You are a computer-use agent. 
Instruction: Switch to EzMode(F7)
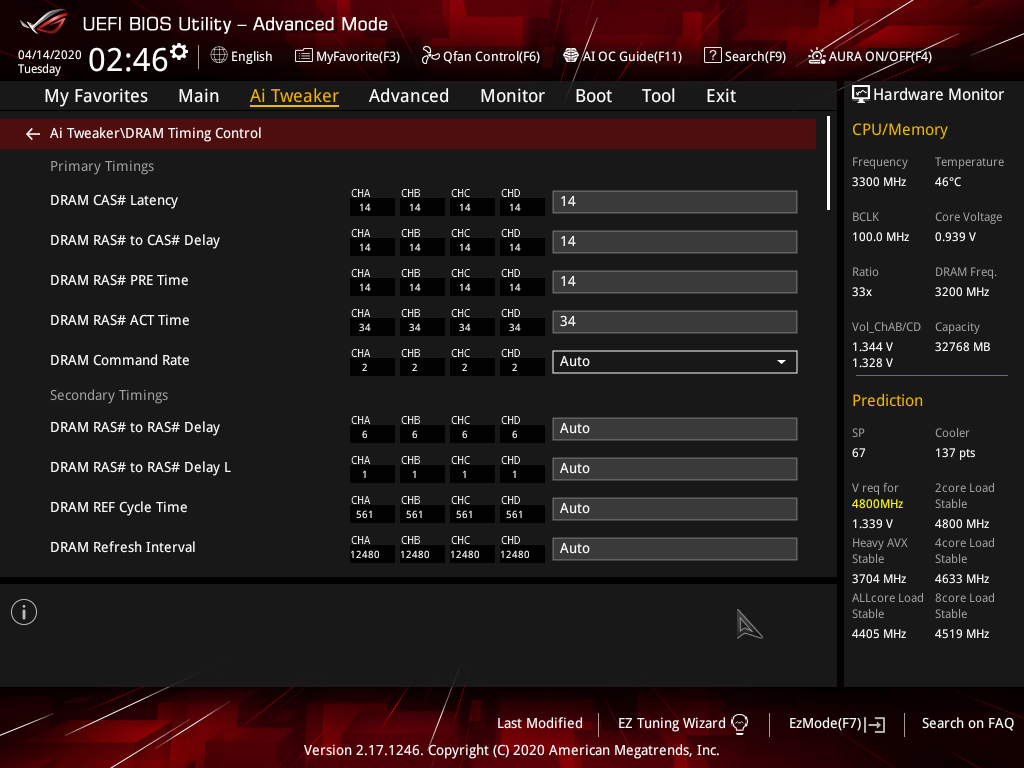[837, 724]
